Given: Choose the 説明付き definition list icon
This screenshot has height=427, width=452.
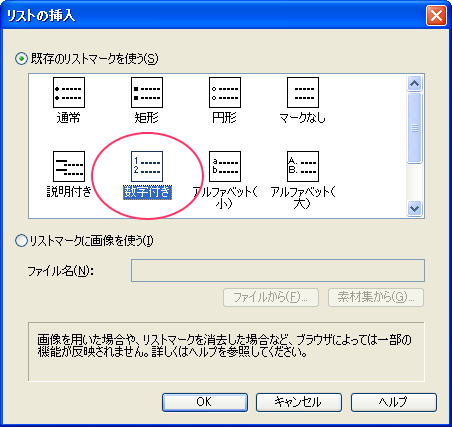Looking at the screenshot, I should coord(69,166).
